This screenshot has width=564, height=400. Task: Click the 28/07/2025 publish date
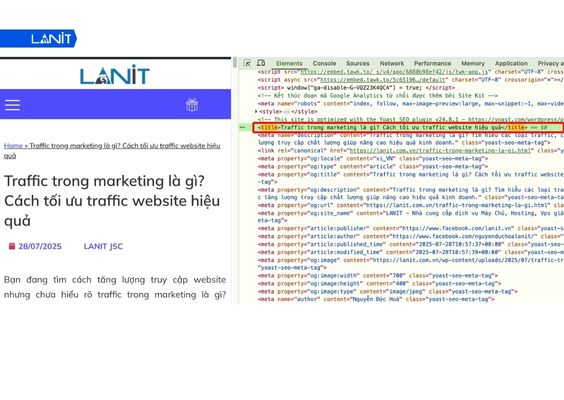pos(40,246)
